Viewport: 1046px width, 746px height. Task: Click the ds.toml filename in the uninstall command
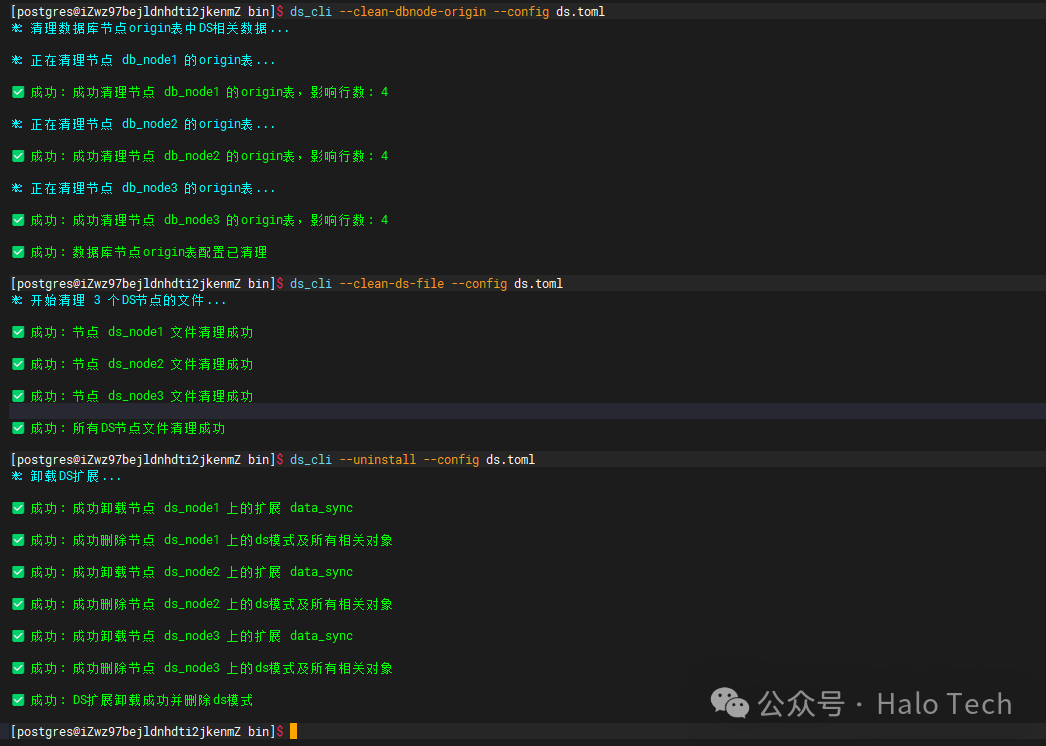pyautogui.click(x=510, y=460)
